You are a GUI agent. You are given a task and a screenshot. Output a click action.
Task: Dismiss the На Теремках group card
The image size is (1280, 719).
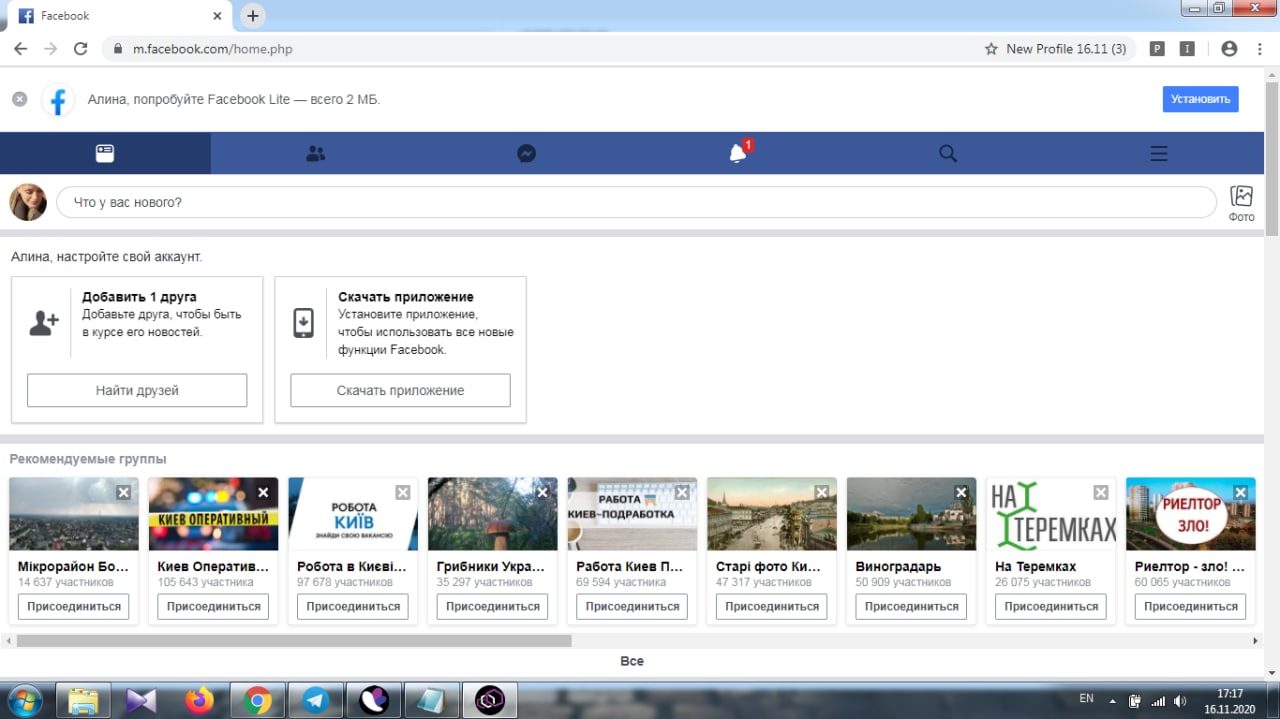1100,492
